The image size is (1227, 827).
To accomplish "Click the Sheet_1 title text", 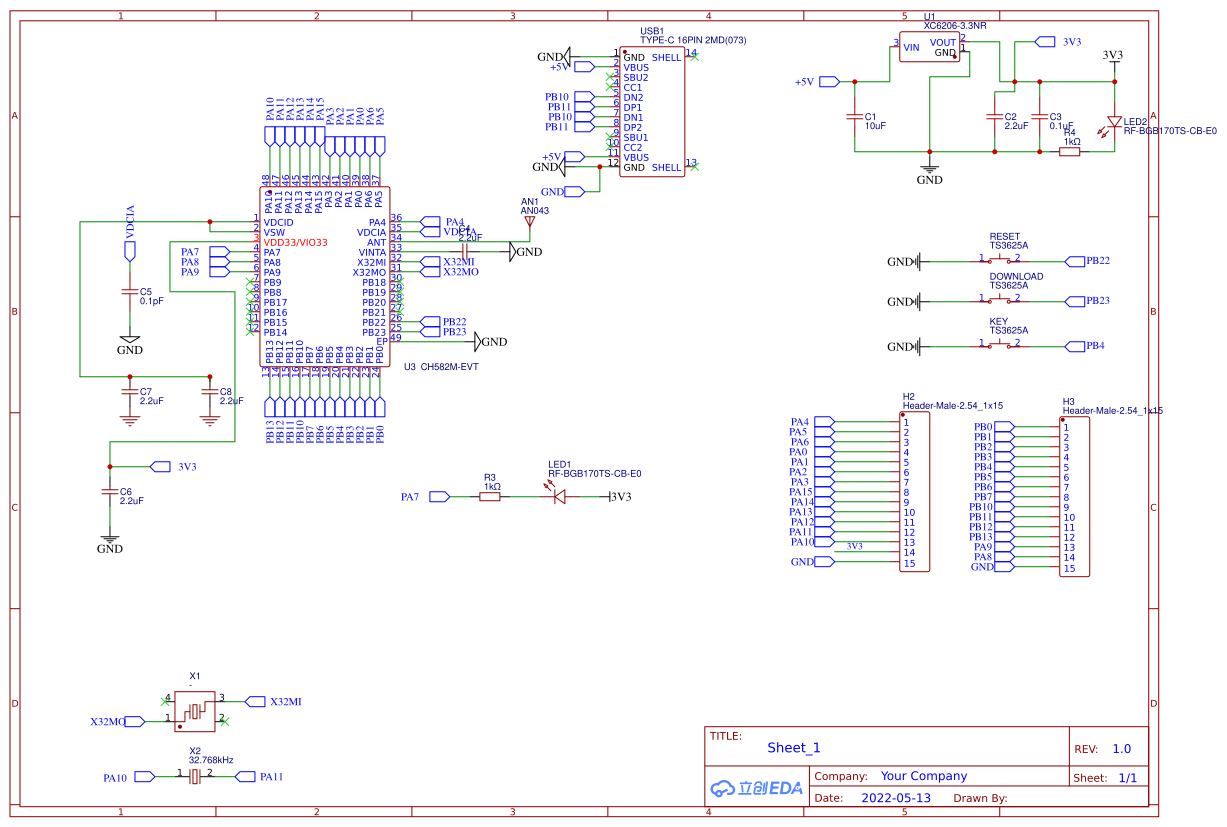I will pyautogui.click(x=794, y=748).
